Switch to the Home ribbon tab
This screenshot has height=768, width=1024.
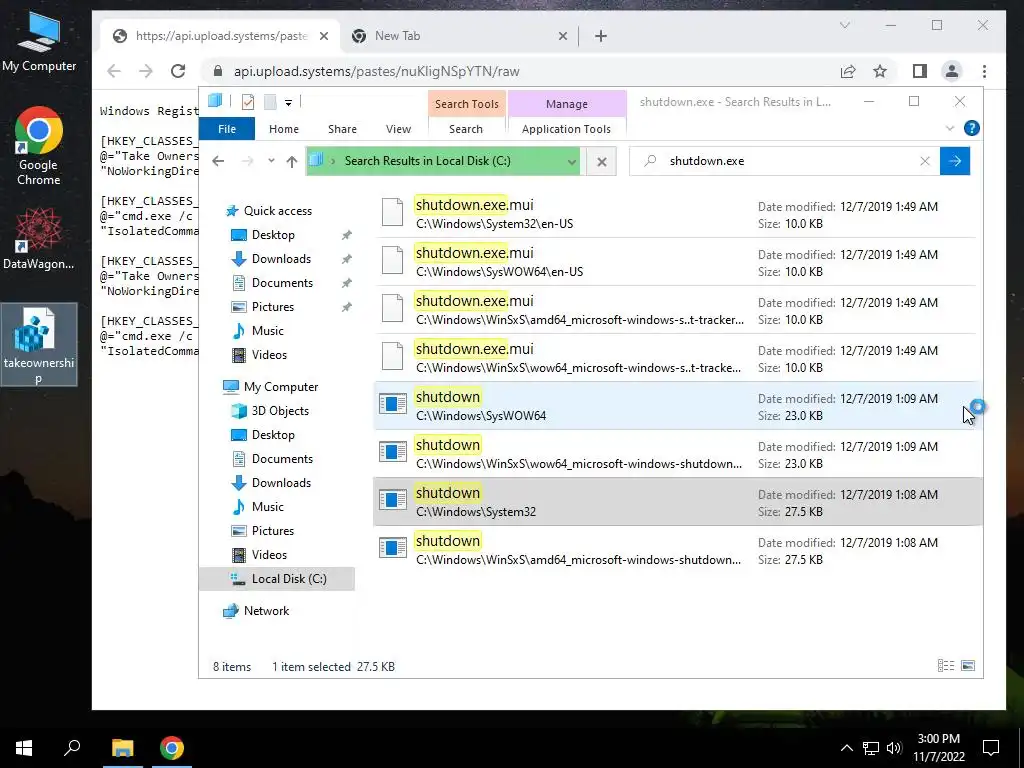click(283, 129)
